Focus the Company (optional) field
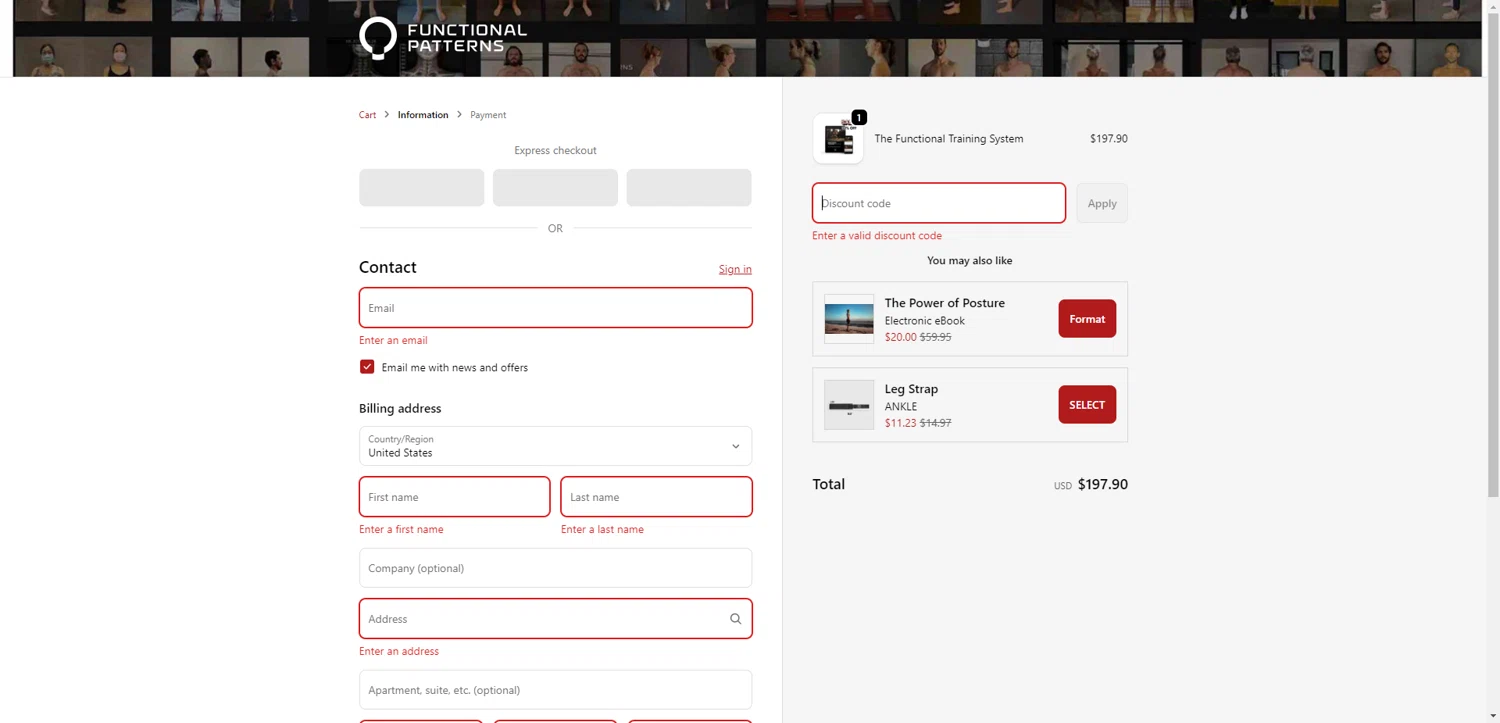The height and width of the screenshot is (723, 1500). tap(555, 568)
